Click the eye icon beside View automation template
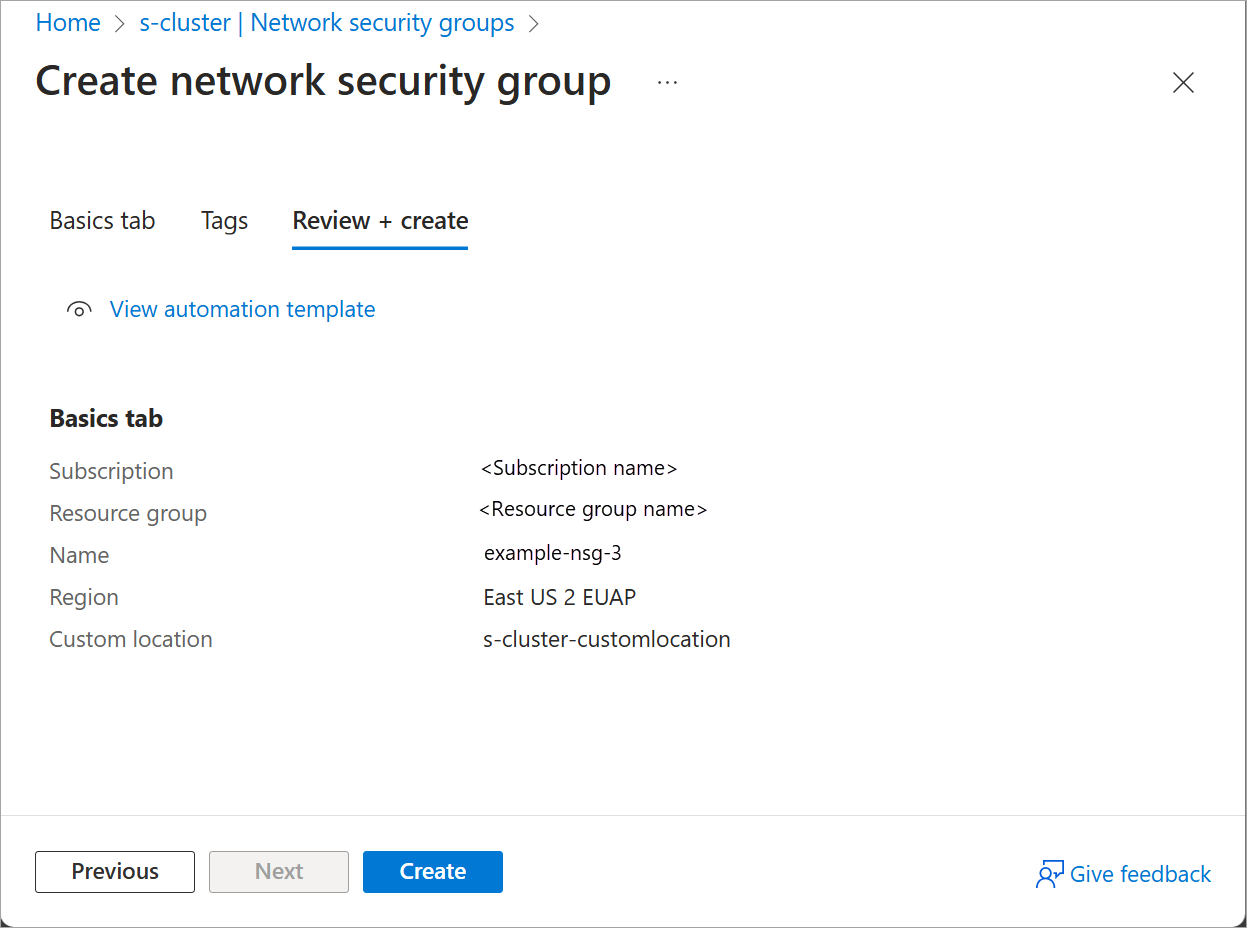Viewport: 1247px width, 928px height. [79, 310]
